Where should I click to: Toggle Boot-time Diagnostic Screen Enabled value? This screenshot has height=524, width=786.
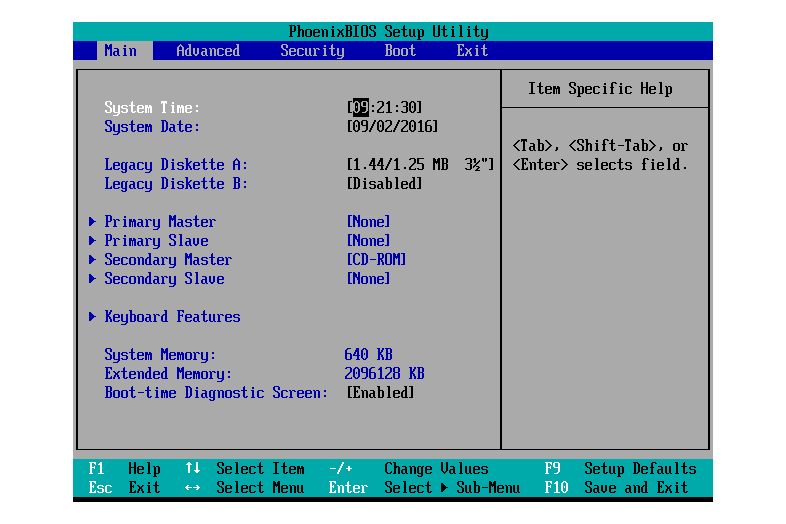380,393
